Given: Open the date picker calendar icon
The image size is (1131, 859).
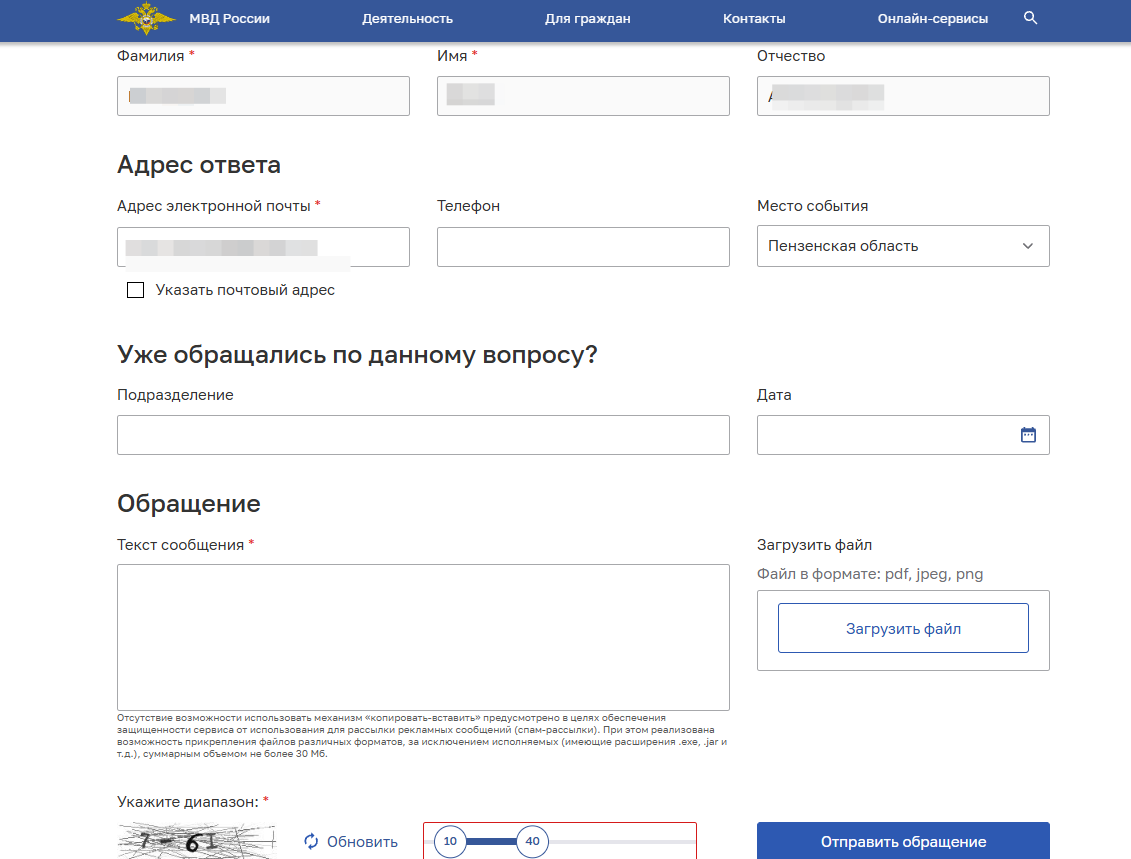Looking at the screenshot, I should [1028, 434].
